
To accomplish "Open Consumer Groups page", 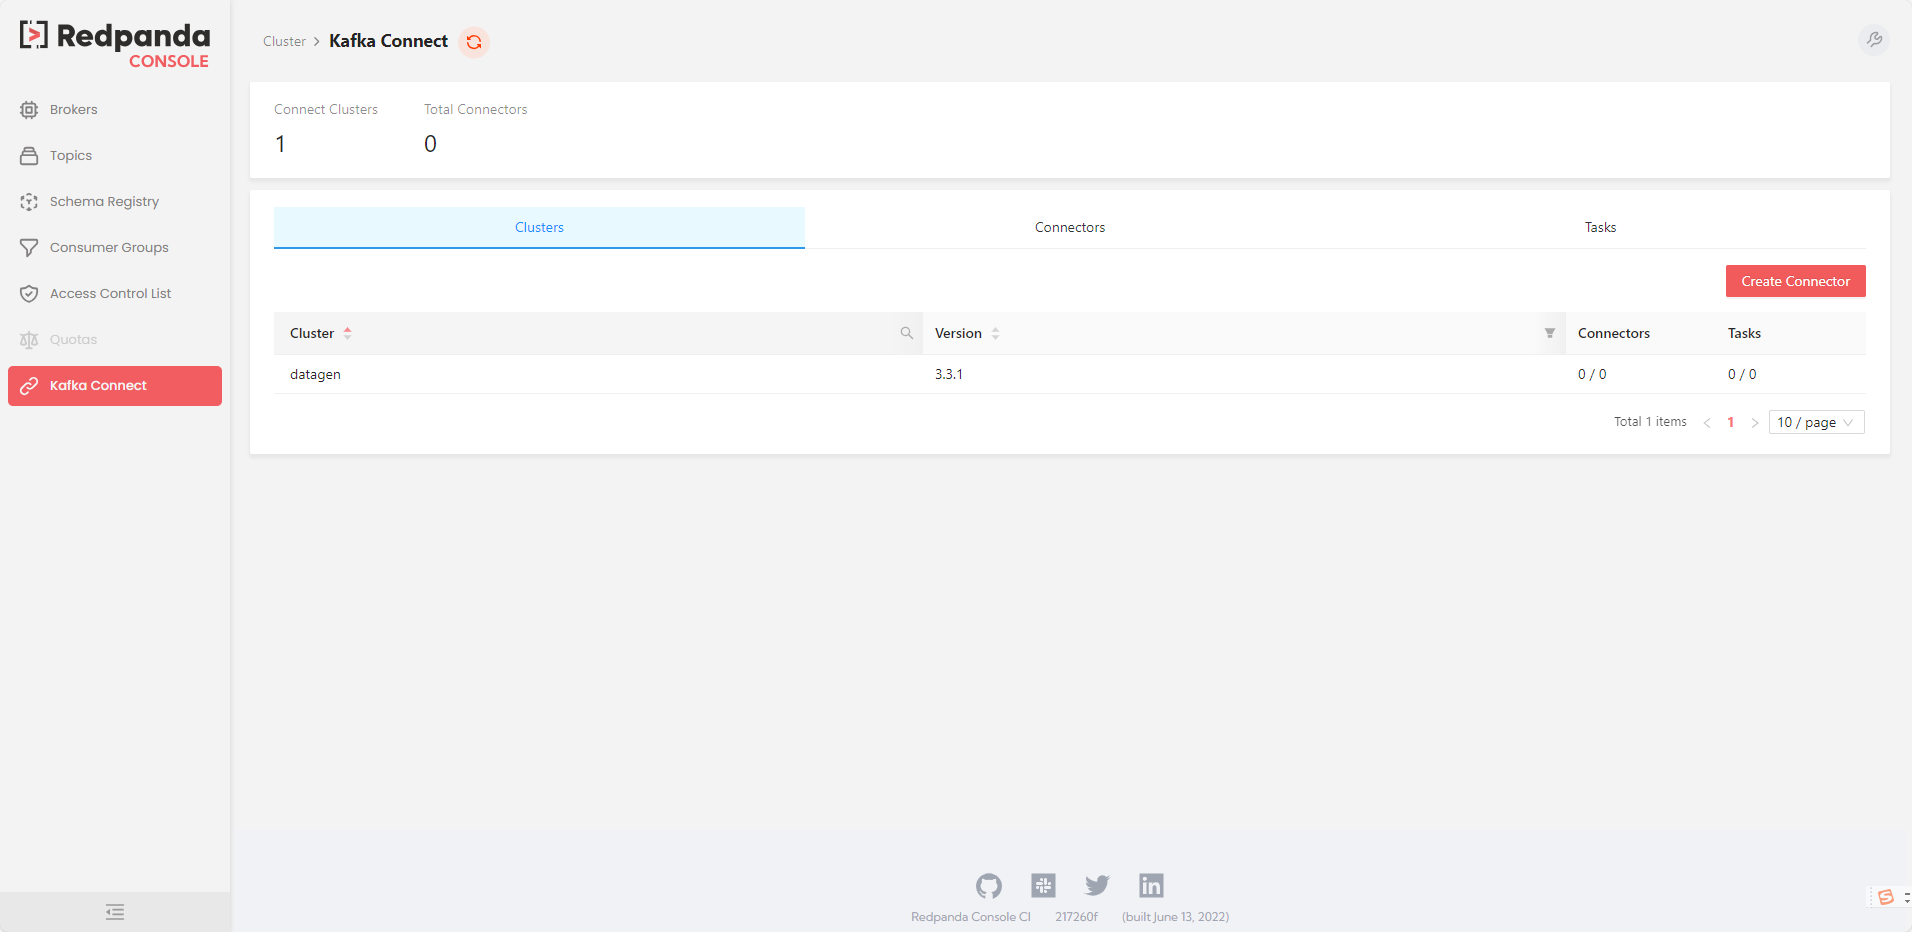I will click(x=115, y=248).
